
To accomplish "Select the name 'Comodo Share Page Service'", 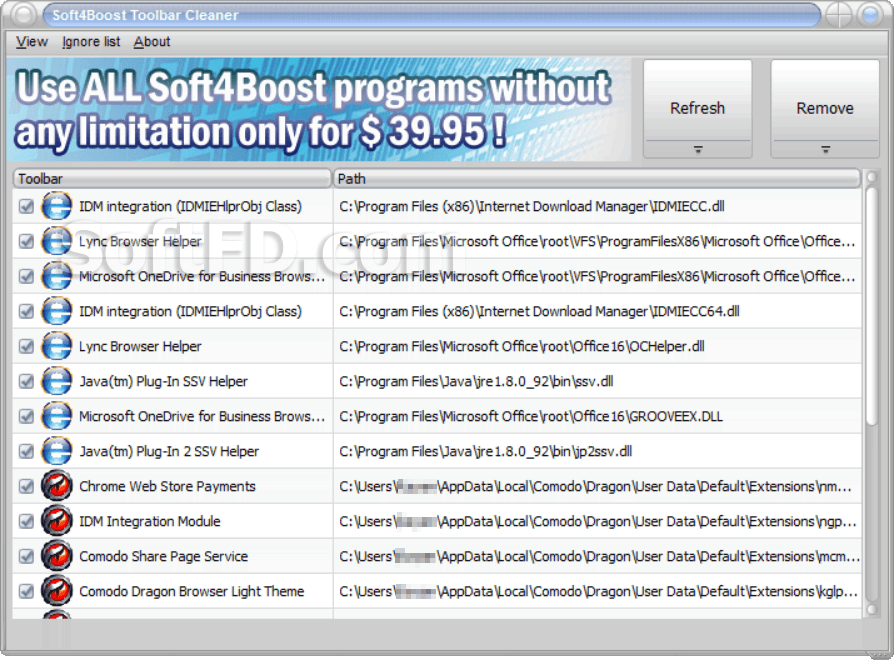I will 164,556.
